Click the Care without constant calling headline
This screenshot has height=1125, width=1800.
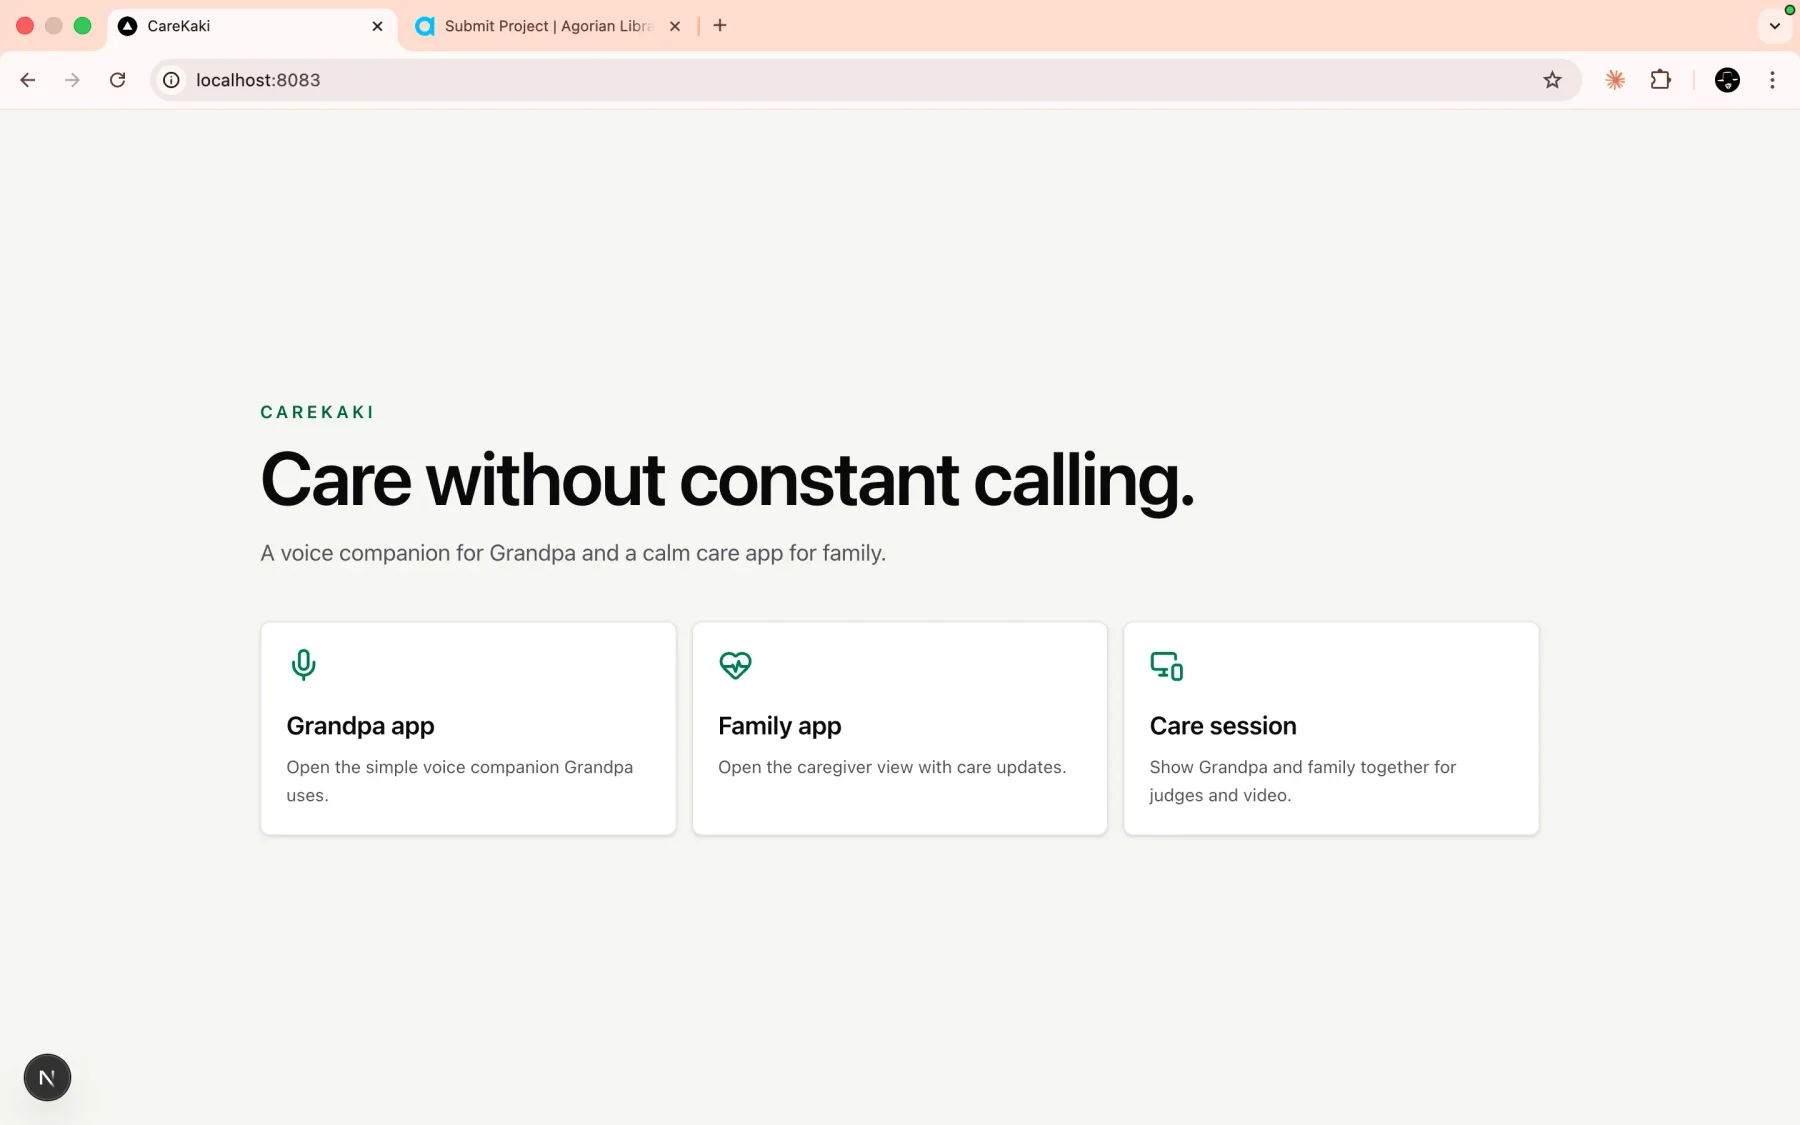[x=727, y=481]
